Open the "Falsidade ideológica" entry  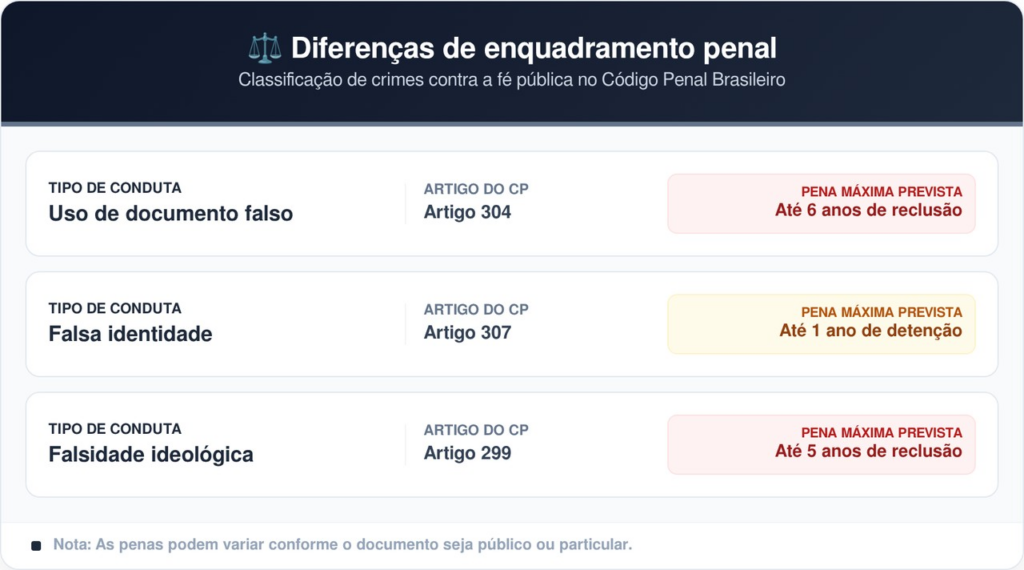click(151, 454)
